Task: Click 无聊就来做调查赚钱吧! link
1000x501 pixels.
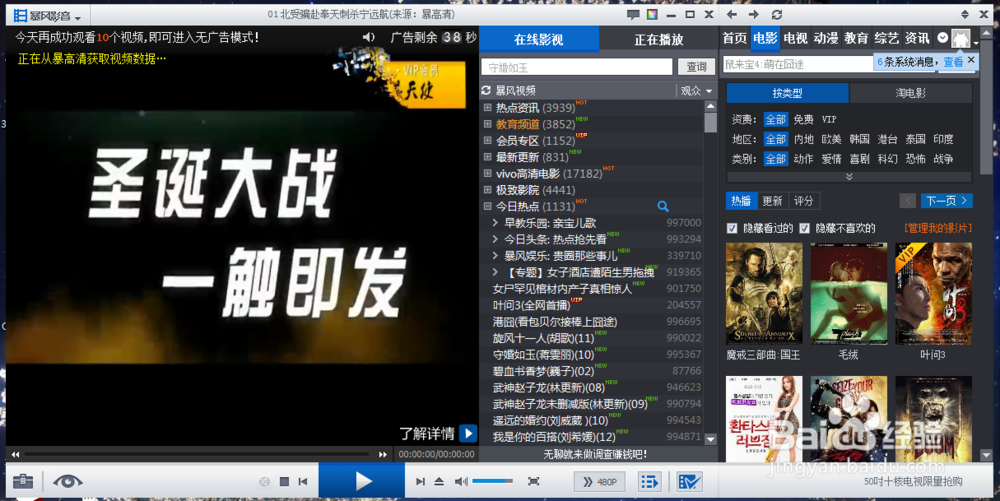Action: [x=594, y=454]
